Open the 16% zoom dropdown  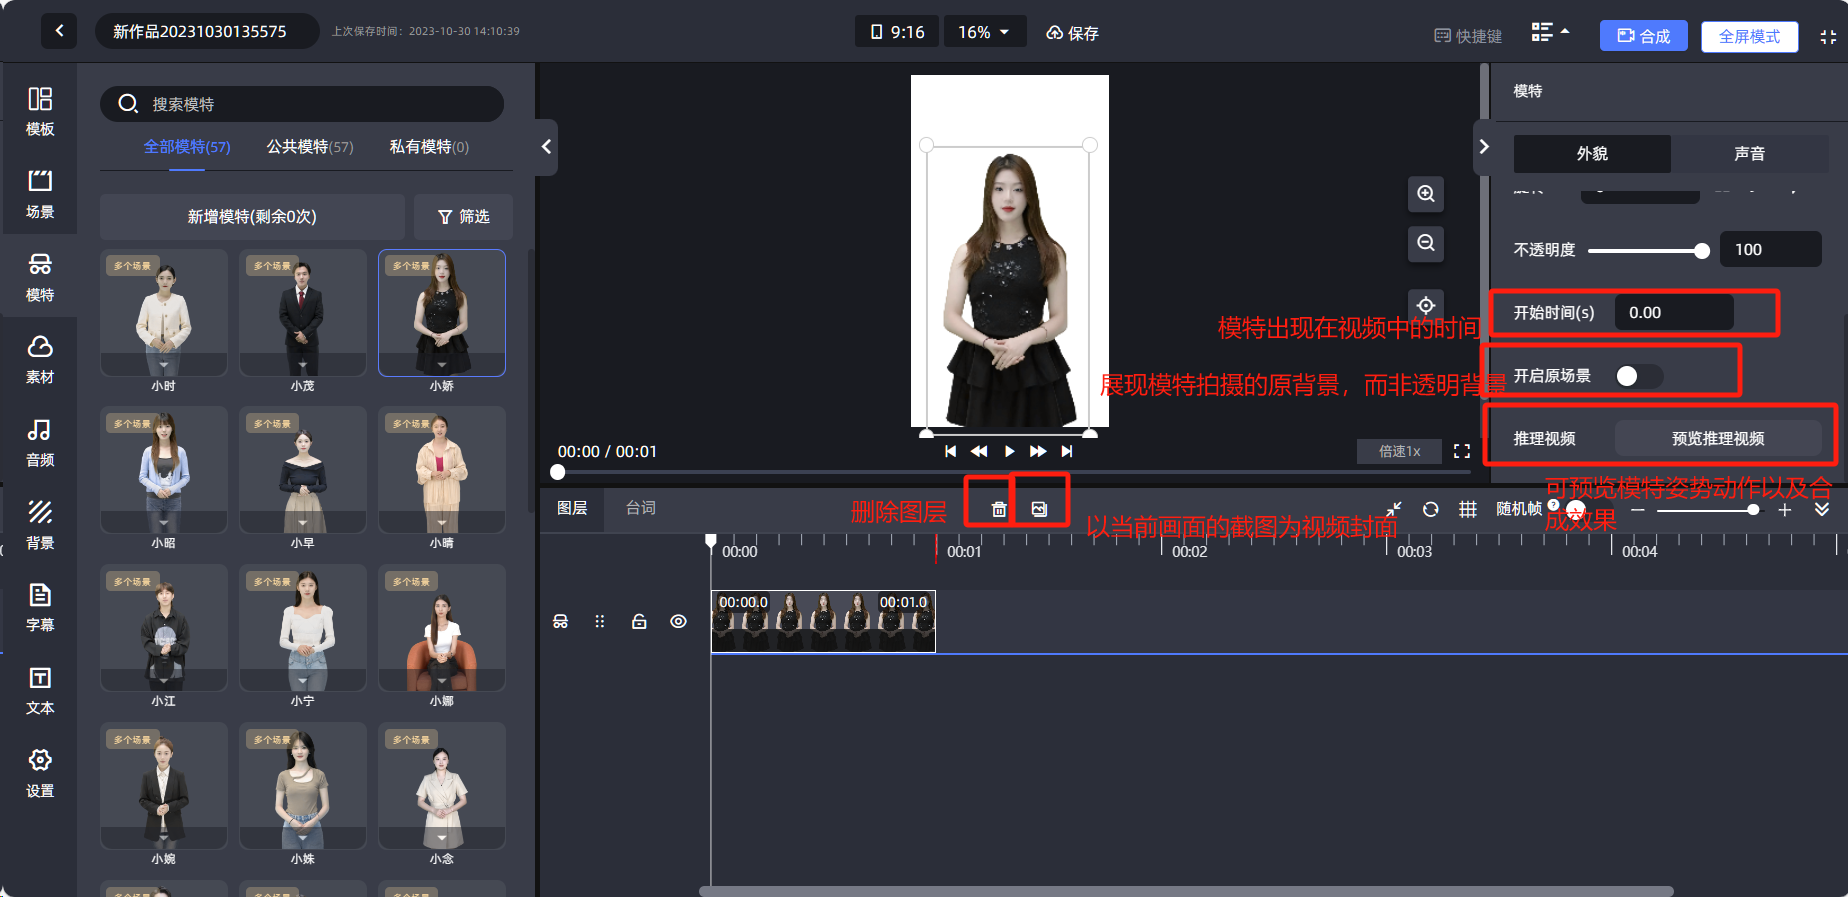click(984, 32)
